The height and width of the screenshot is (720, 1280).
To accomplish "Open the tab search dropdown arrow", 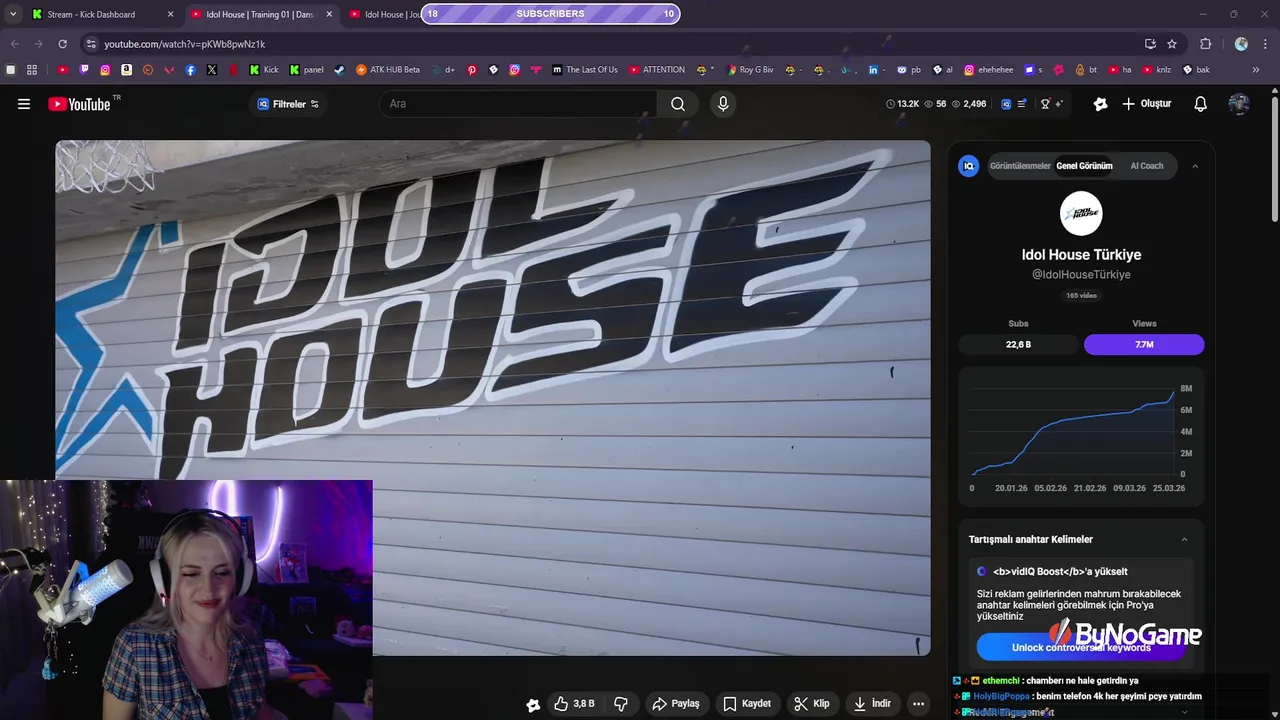I will coord(12,14).
